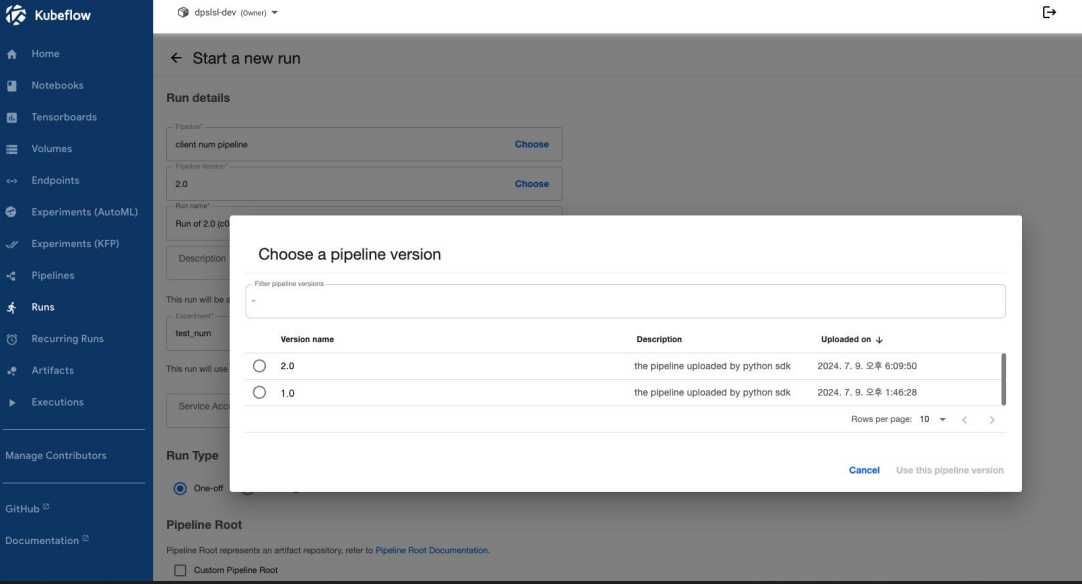Screen dimensions: 1082x584
Task: Open Home from the sidebar icon
Action: tap(12, 54)
